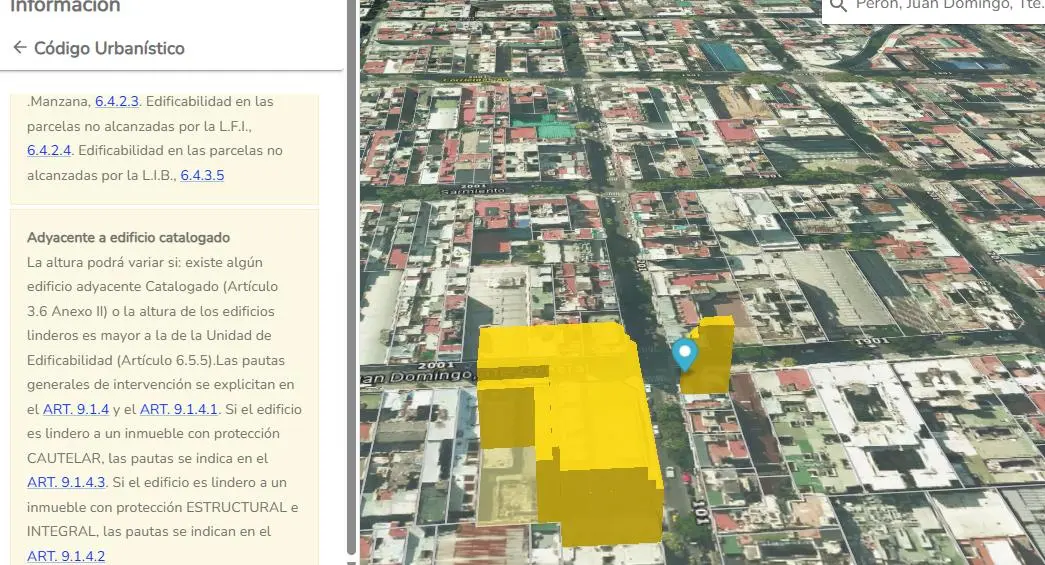
Task: Open link ART. 9.1.4.2
Action: [66, 556]
